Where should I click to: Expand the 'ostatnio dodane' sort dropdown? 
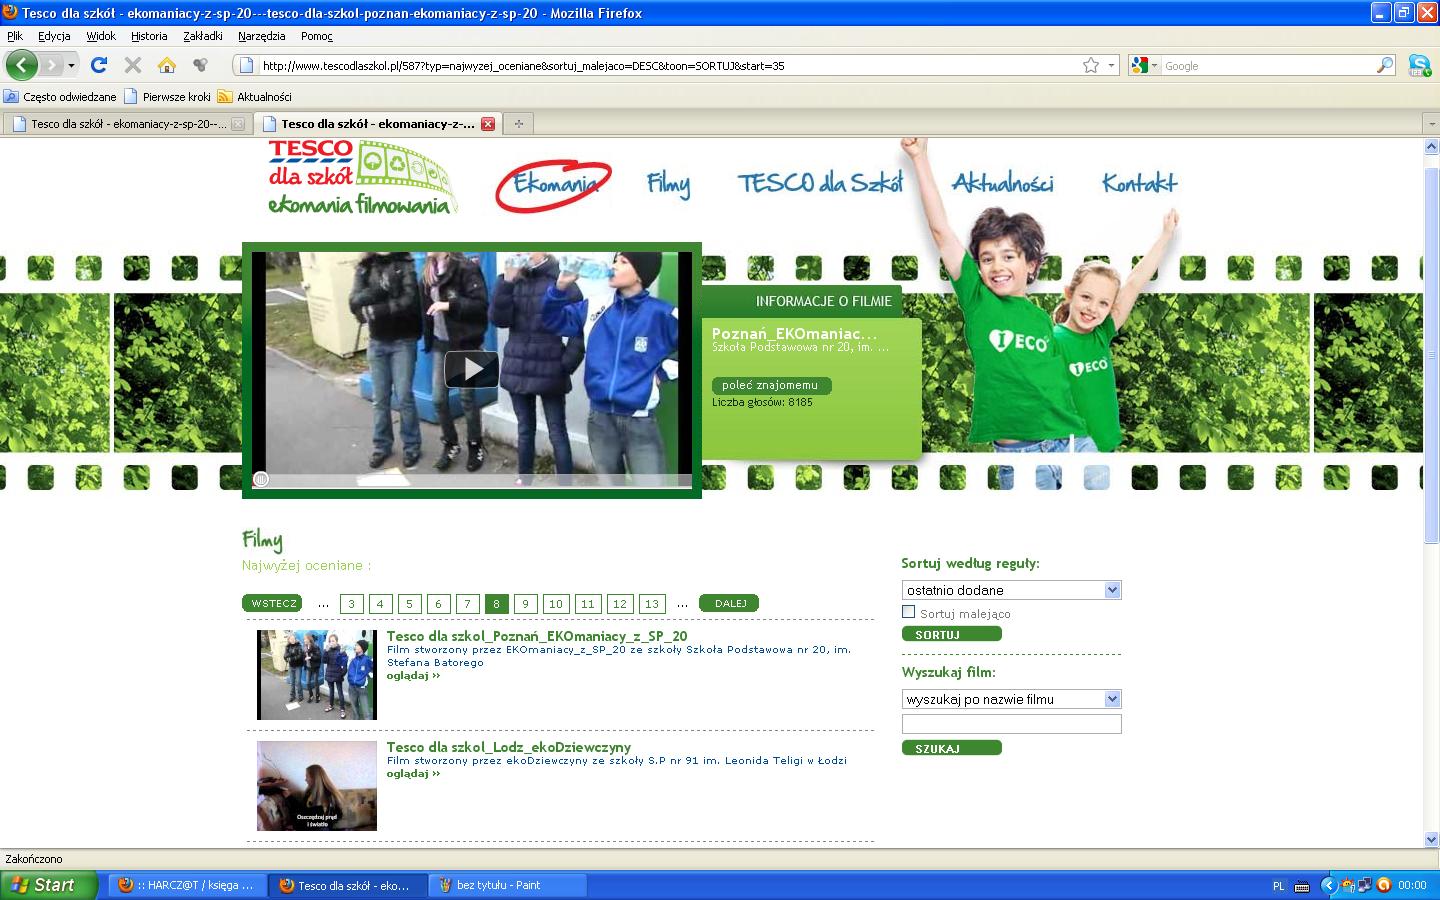coord(1112,590)
